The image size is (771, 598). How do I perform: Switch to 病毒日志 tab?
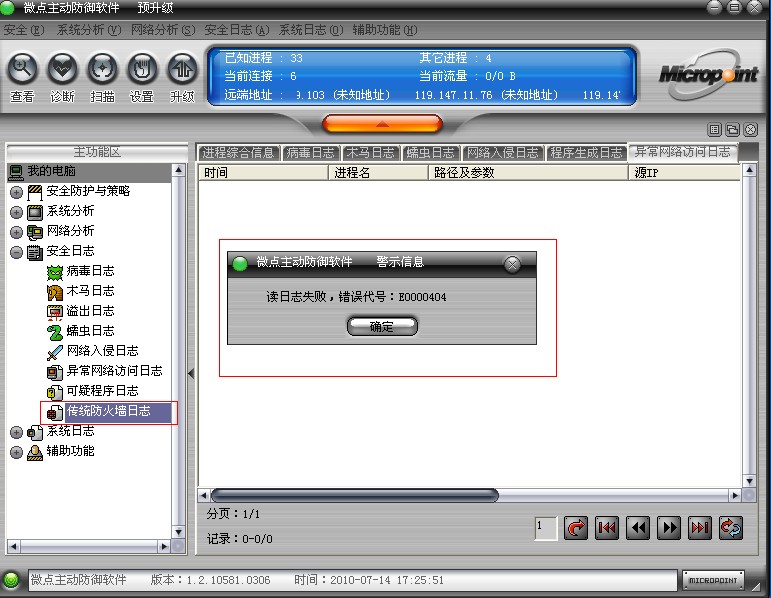pyautogui.click(x=311, y=153)
